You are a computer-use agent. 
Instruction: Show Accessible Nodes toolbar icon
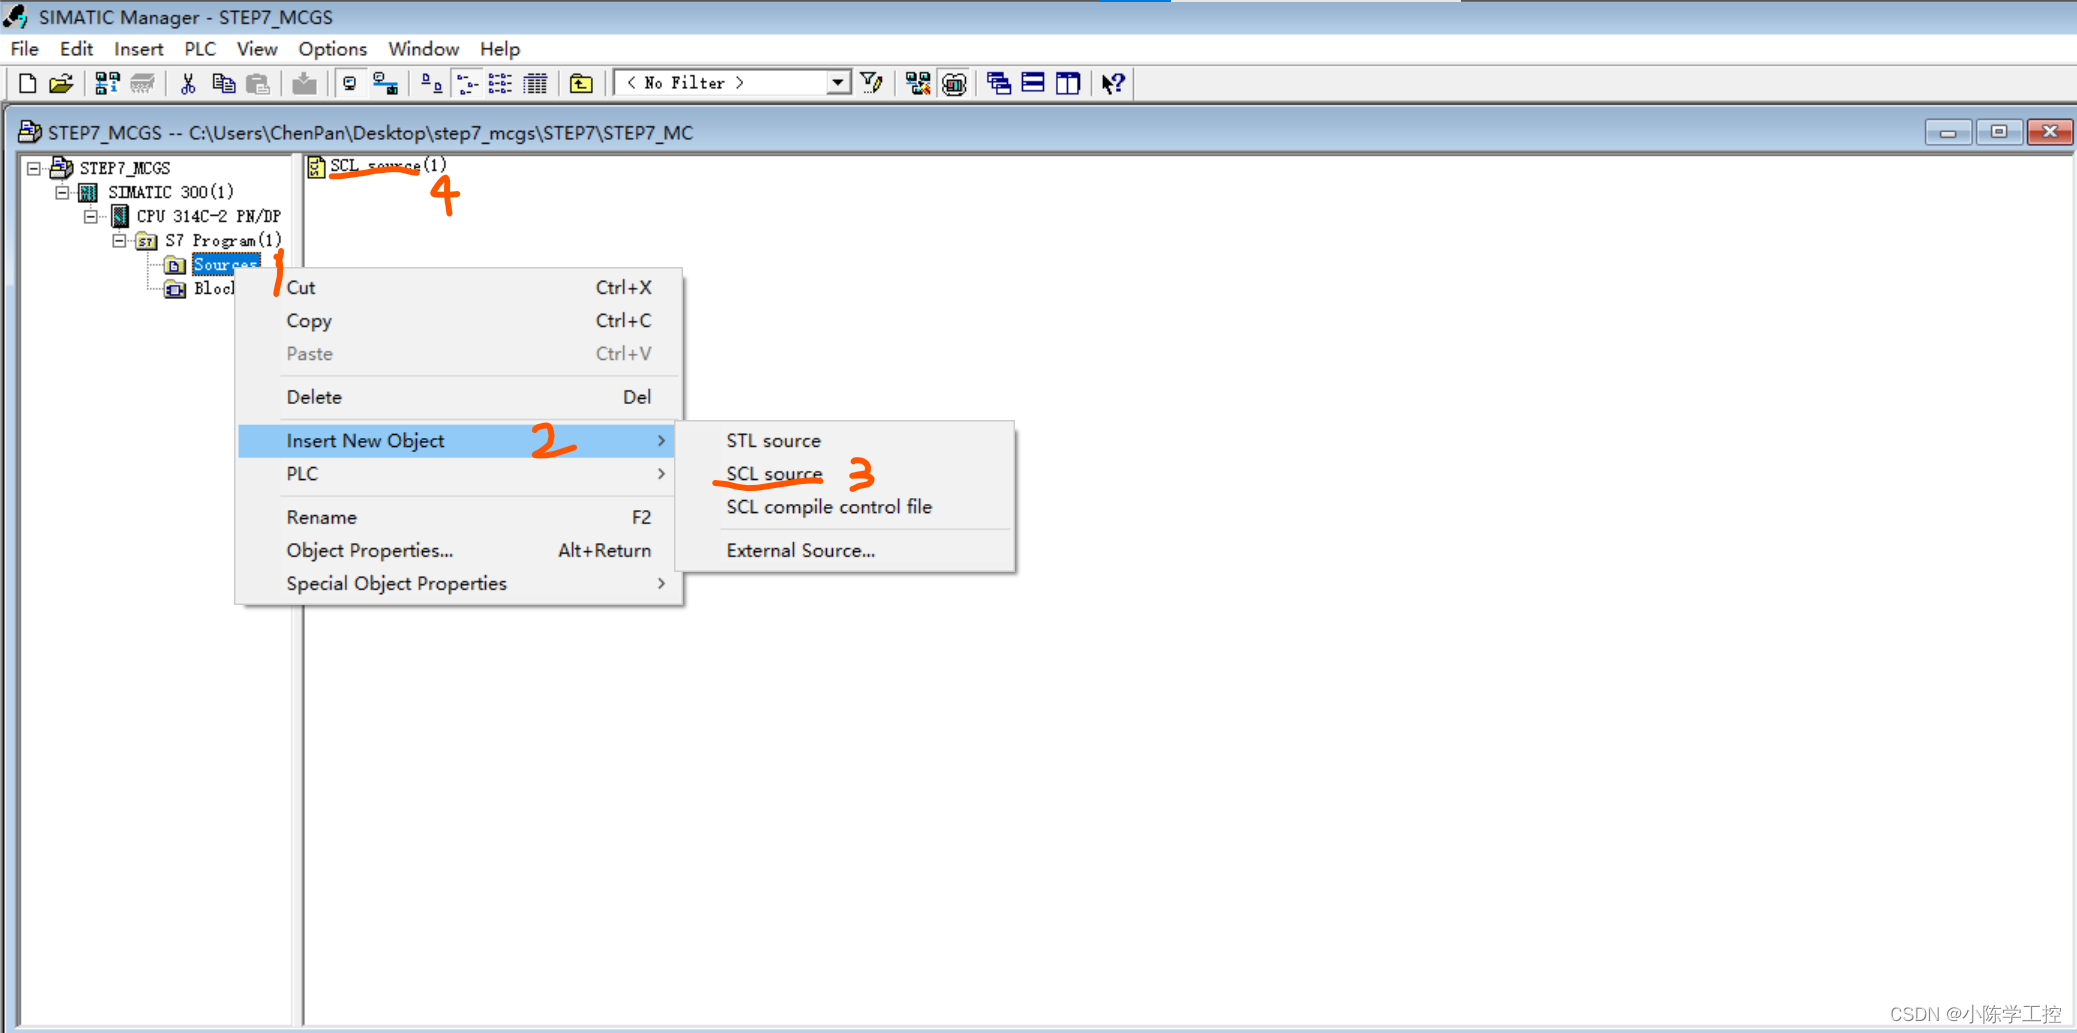107,83
